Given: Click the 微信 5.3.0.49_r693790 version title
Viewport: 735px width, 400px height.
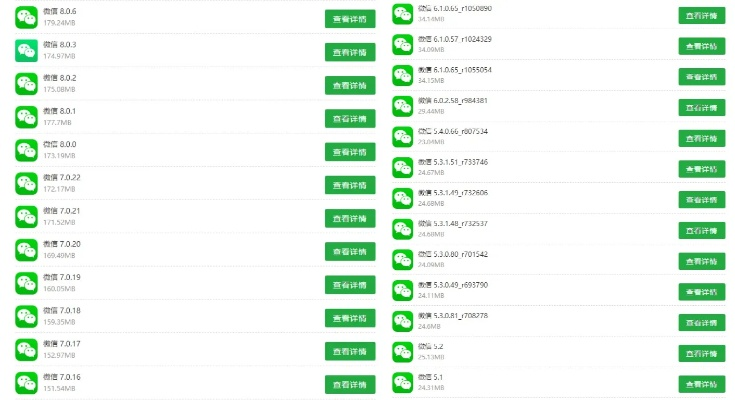Looking at the screenshot, I should tap(453, 285).
